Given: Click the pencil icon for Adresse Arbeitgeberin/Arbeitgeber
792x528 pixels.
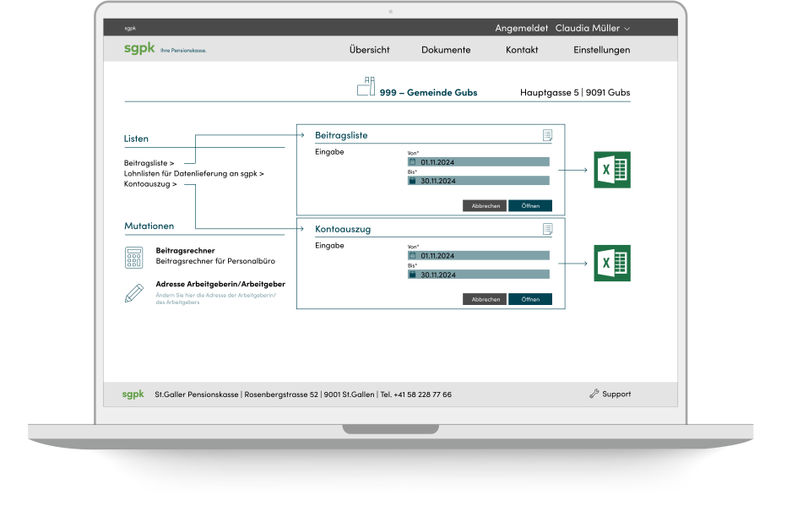Looking at the screenshot, I should click(x=134, y=292).
